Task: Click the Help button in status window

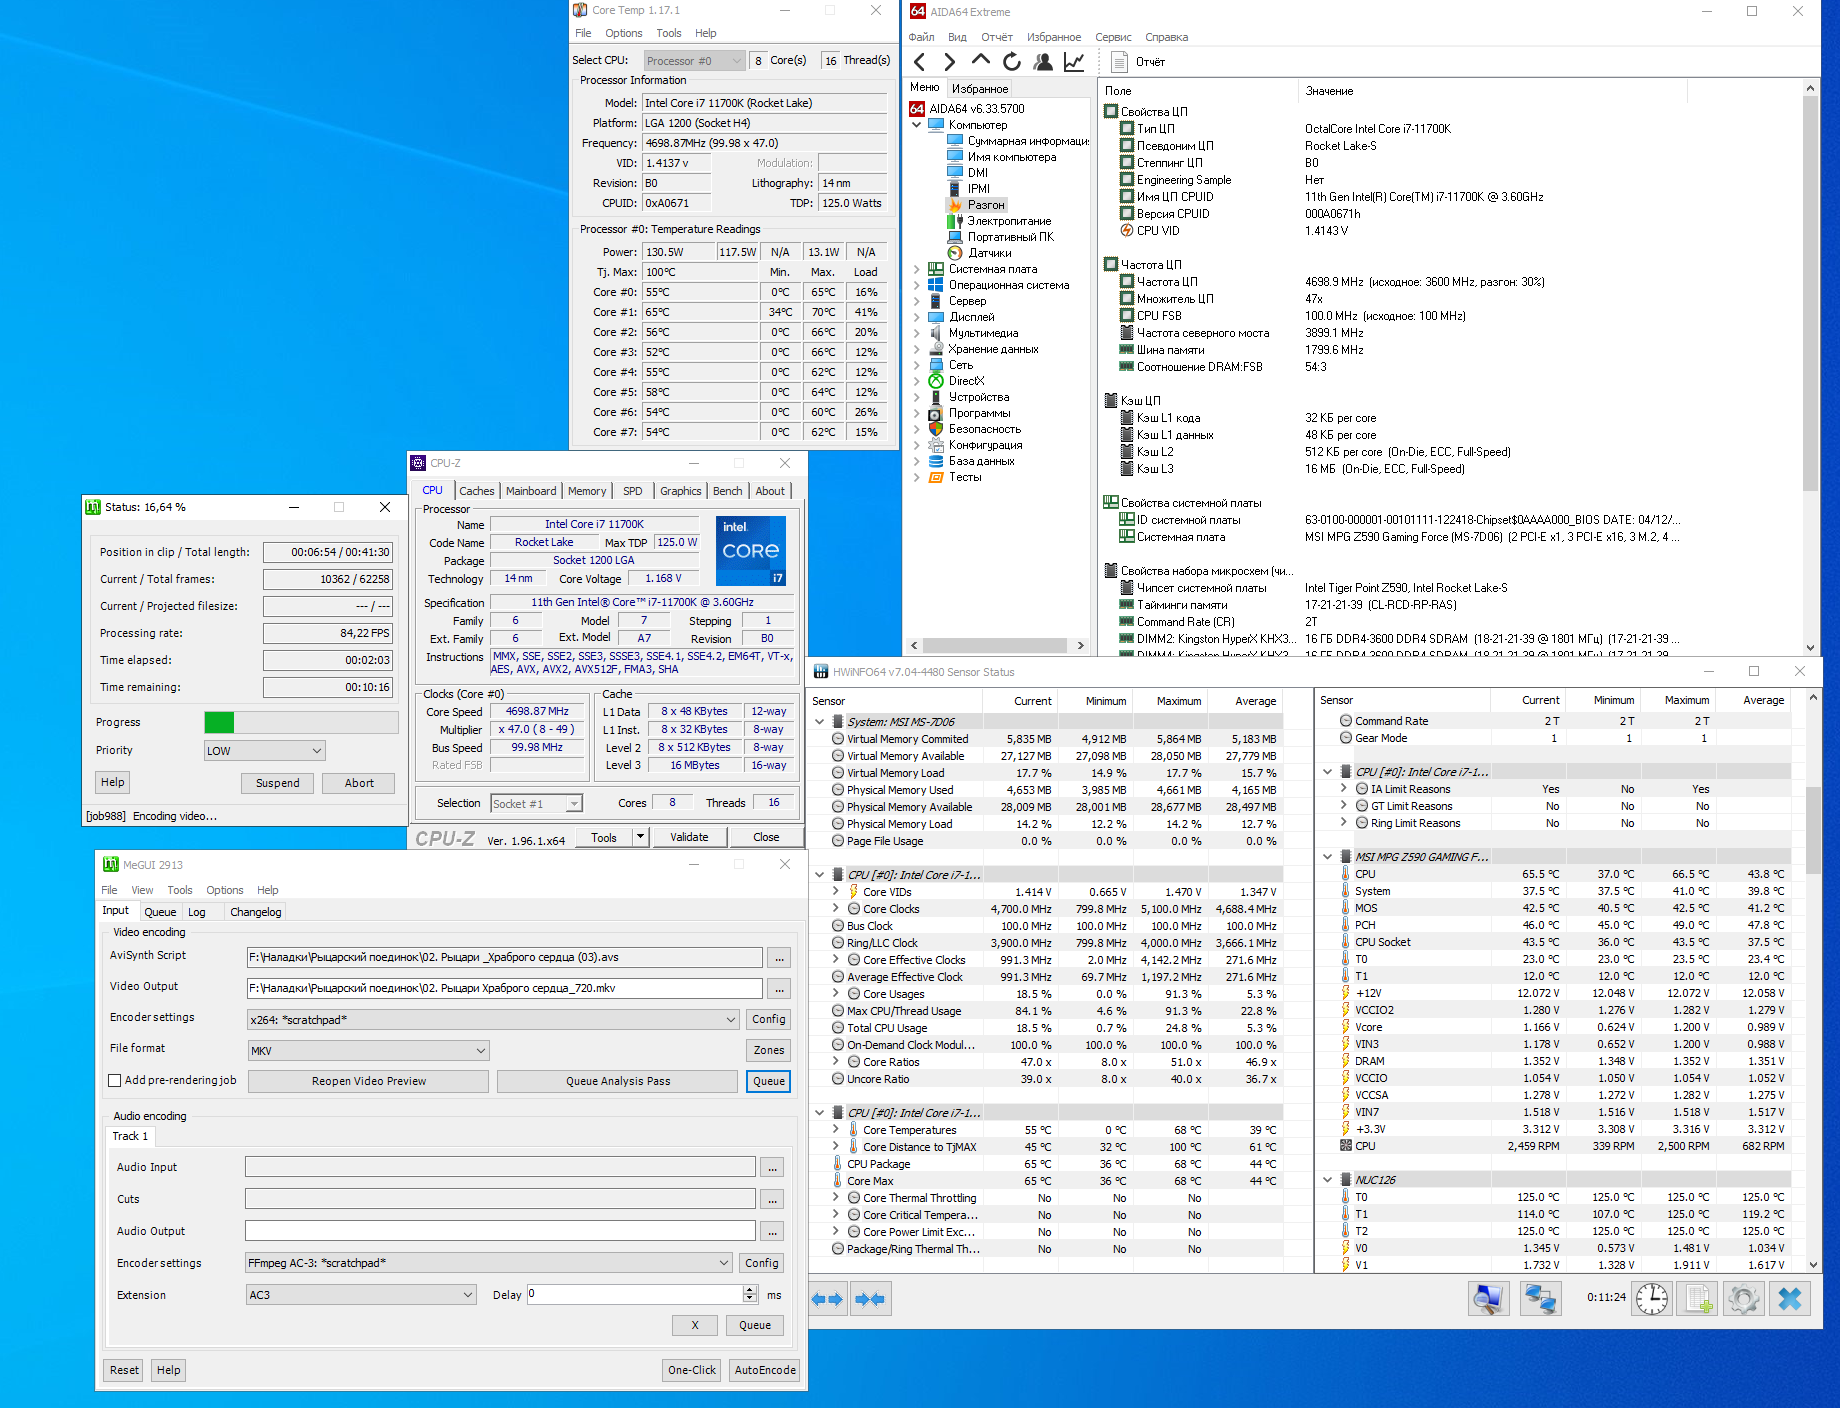Action: (x=113, y=782)
